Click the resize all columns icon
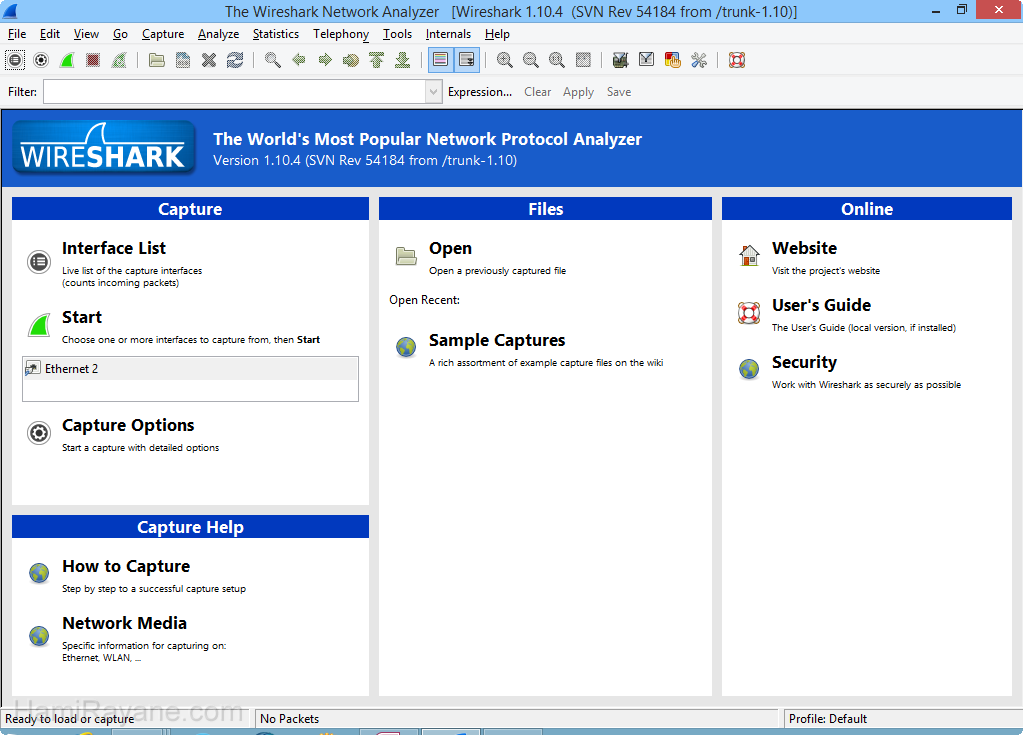Screen dimensions: 1023x735 click(583, 60)
